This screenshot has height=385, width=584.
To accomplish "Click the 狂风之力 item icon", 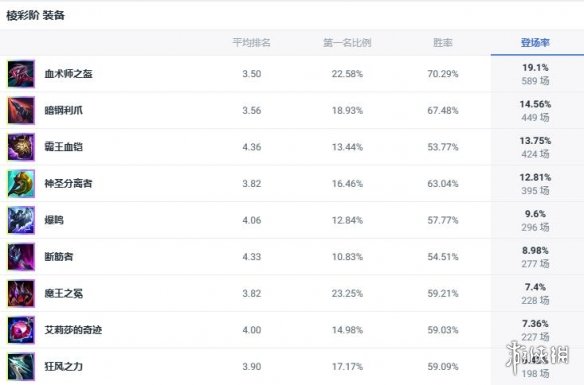I will tap(21, 366).
